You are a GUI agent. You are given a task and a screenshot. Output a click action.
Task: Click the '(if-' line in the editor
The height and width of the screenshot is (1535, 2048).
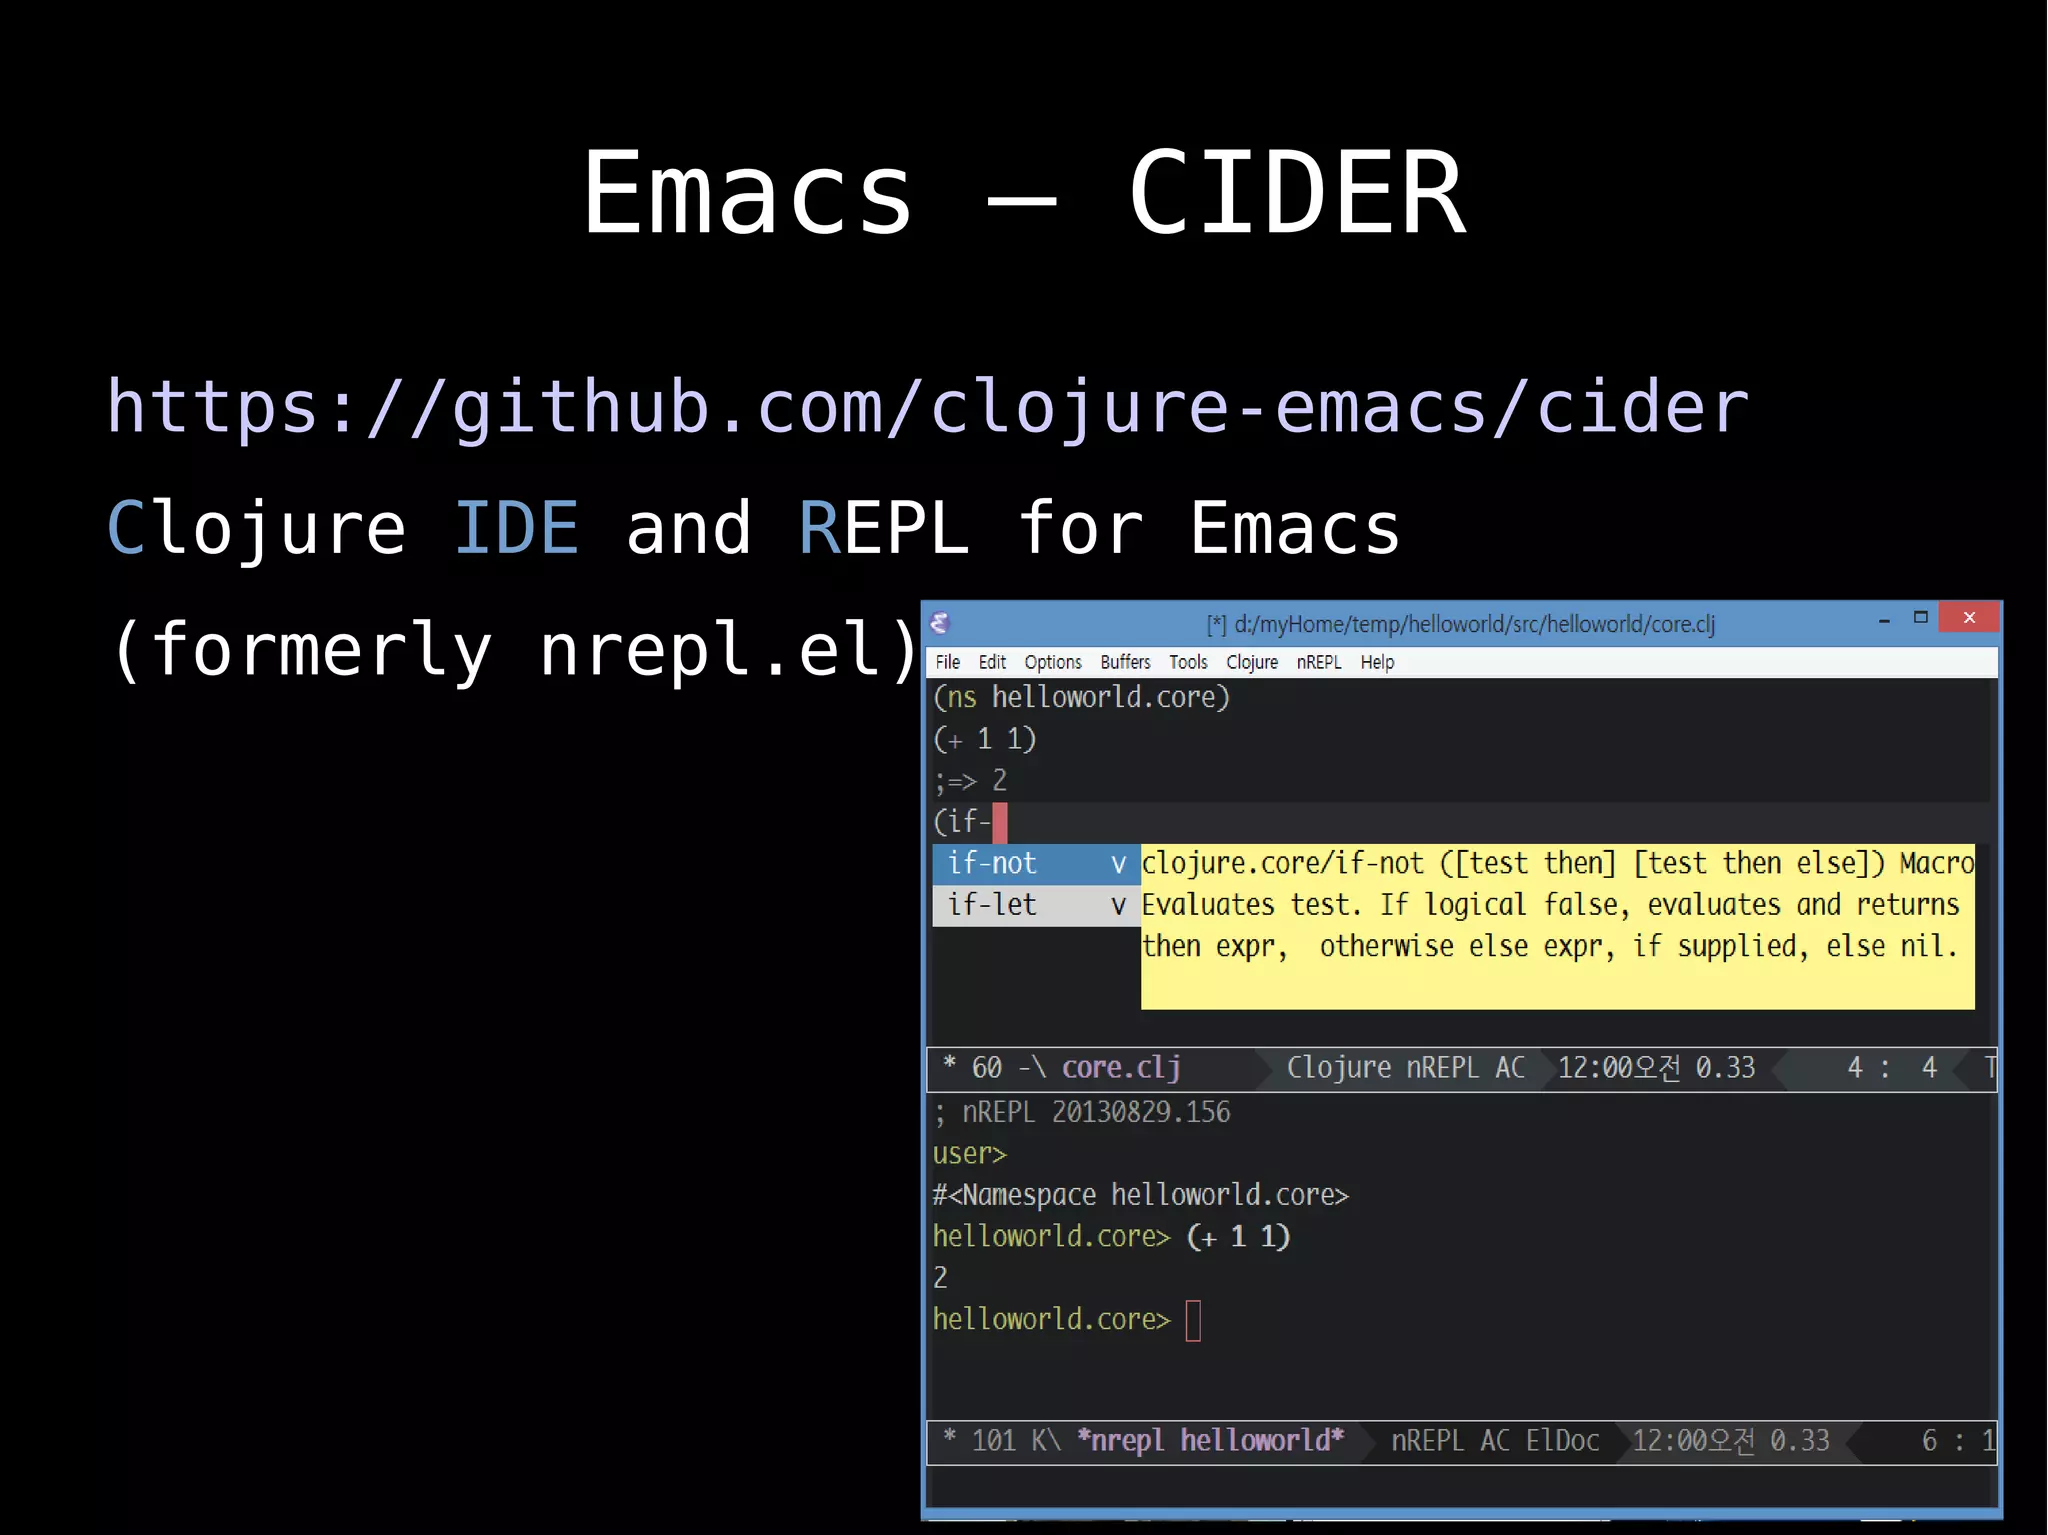point(962,822)
